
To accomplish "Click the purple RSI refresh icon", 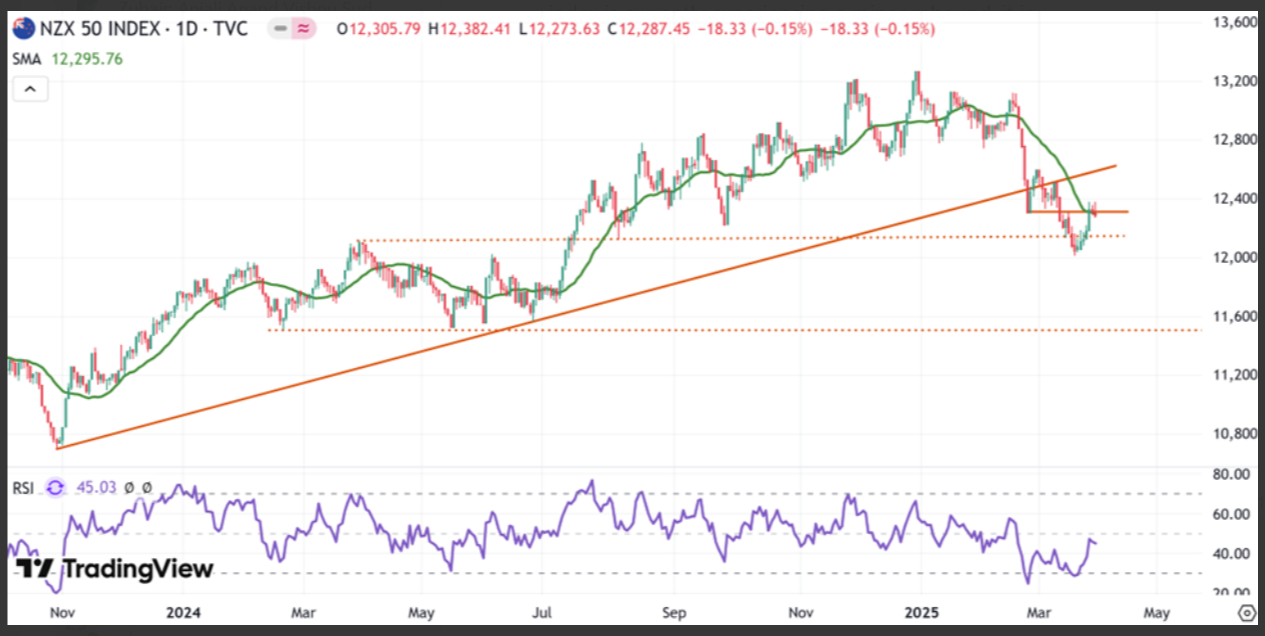I will [x=56, y=487].
